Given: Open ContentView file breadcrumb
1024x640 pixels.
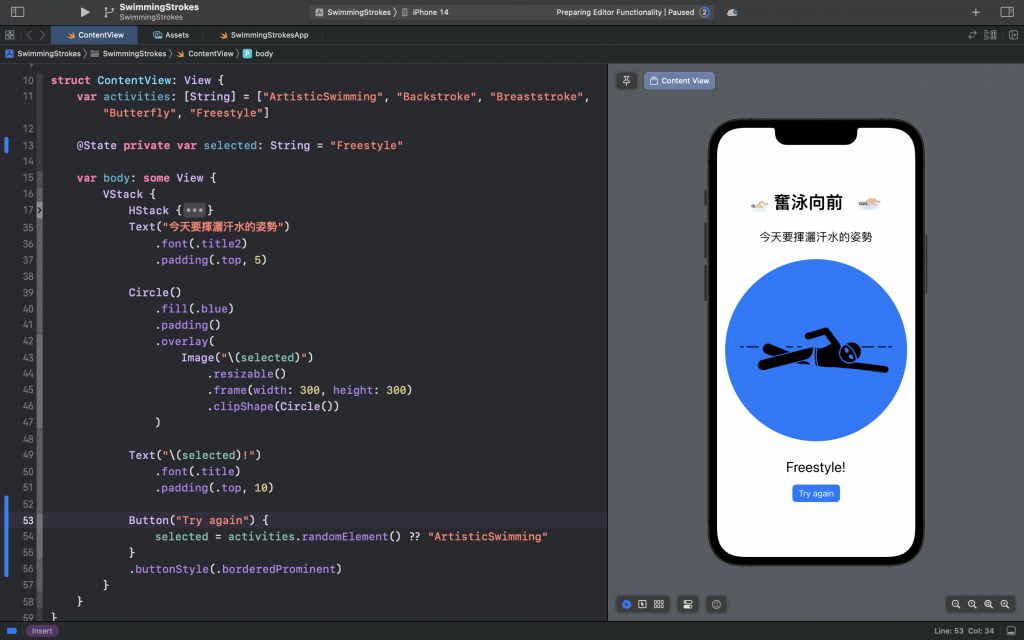Looking at the screenshot, I should pos(205,54).
